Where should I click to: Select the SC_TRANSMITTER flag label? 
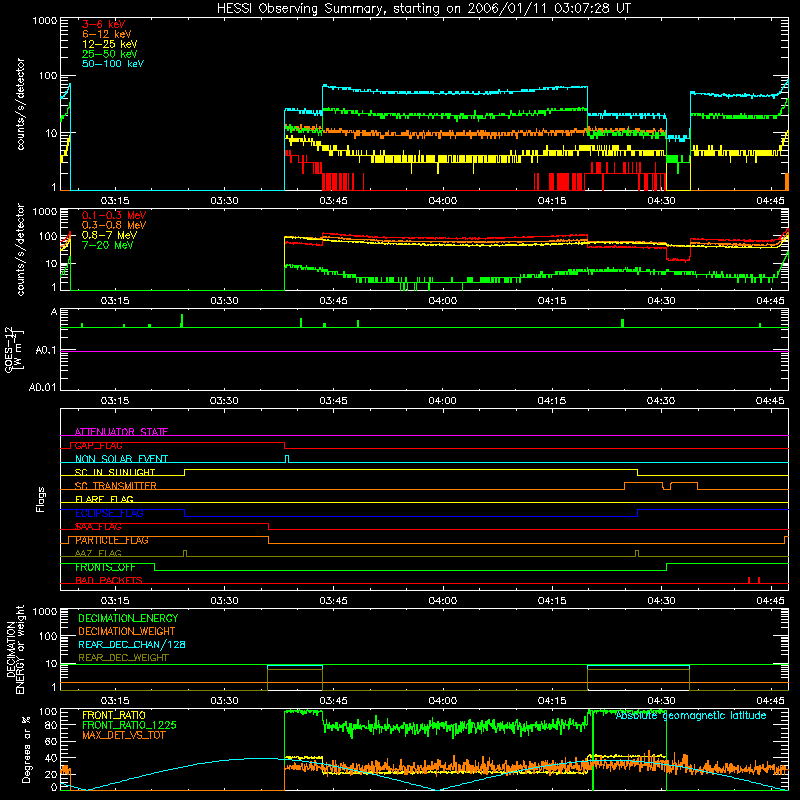tap(115, 486)
